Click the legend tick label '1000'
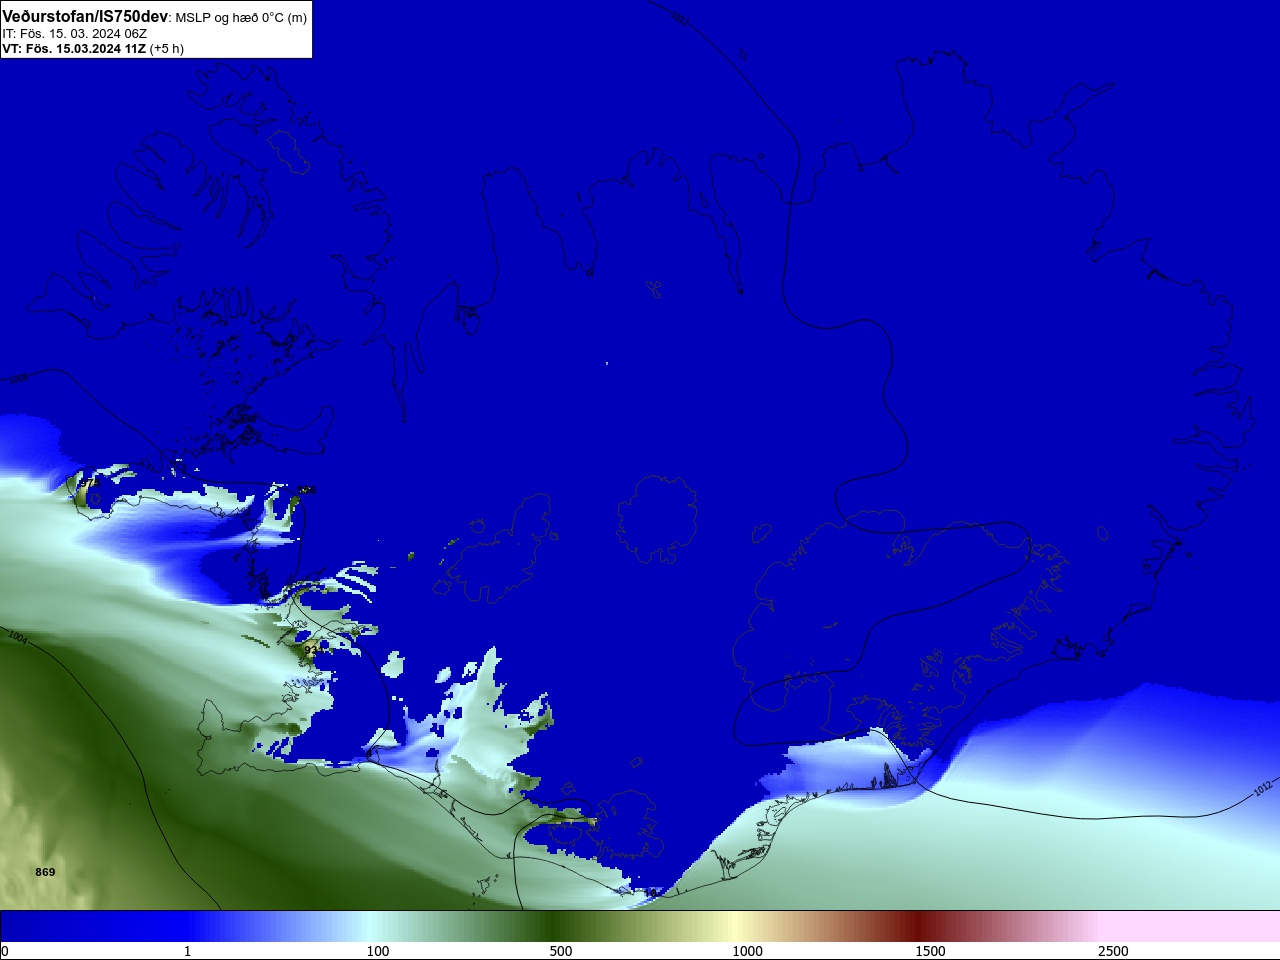The image size is (1280, 960). point(747,951)
